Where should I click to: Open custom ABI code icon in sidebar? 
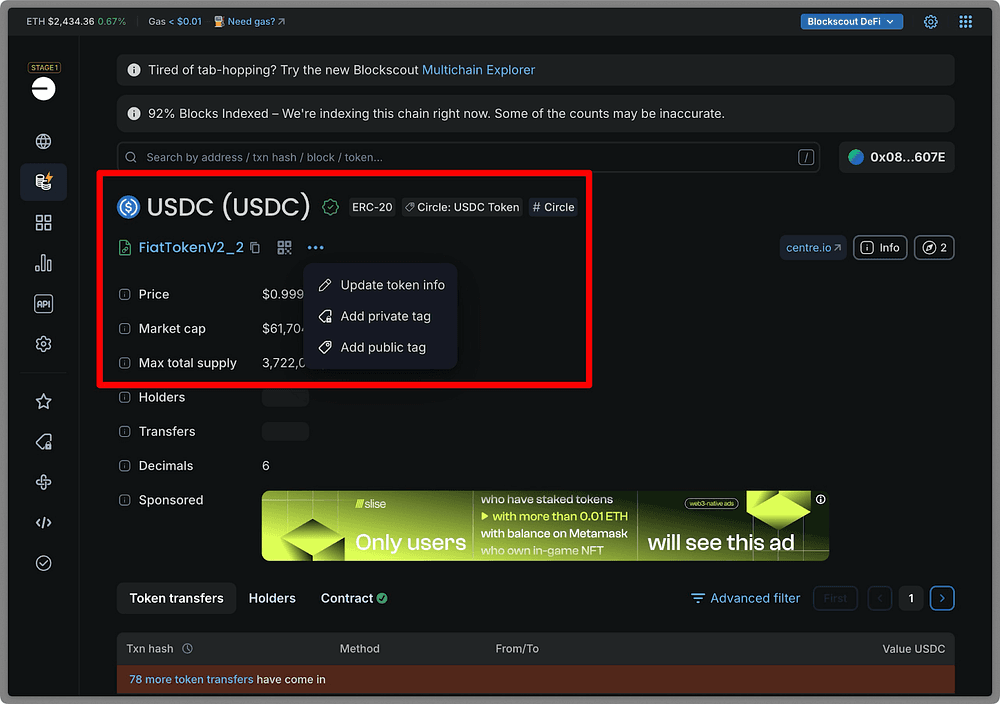click(x=43, y=523)
